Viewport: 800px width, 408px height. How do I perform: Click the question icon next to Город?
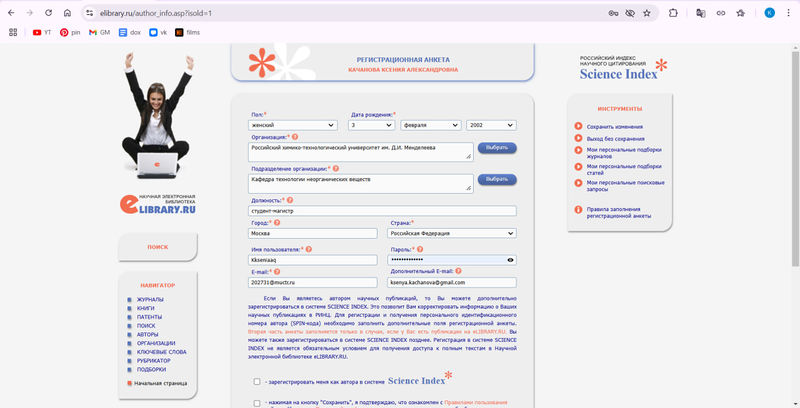click(277, 223)
